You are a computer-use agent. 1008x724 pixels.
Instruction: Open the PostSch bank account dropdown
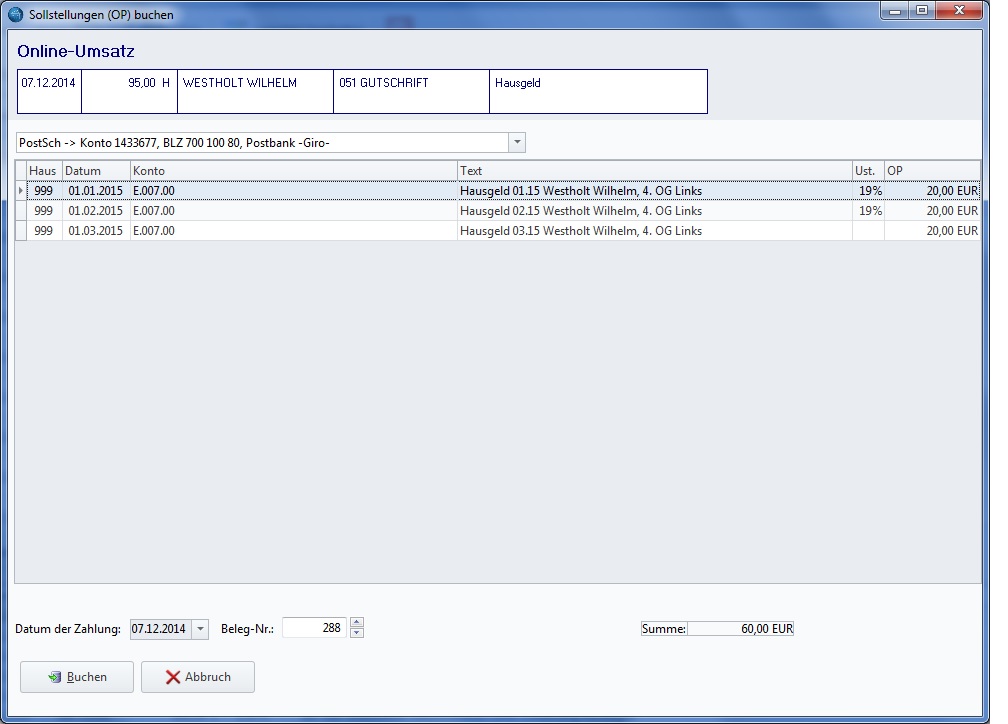(517, 143)
